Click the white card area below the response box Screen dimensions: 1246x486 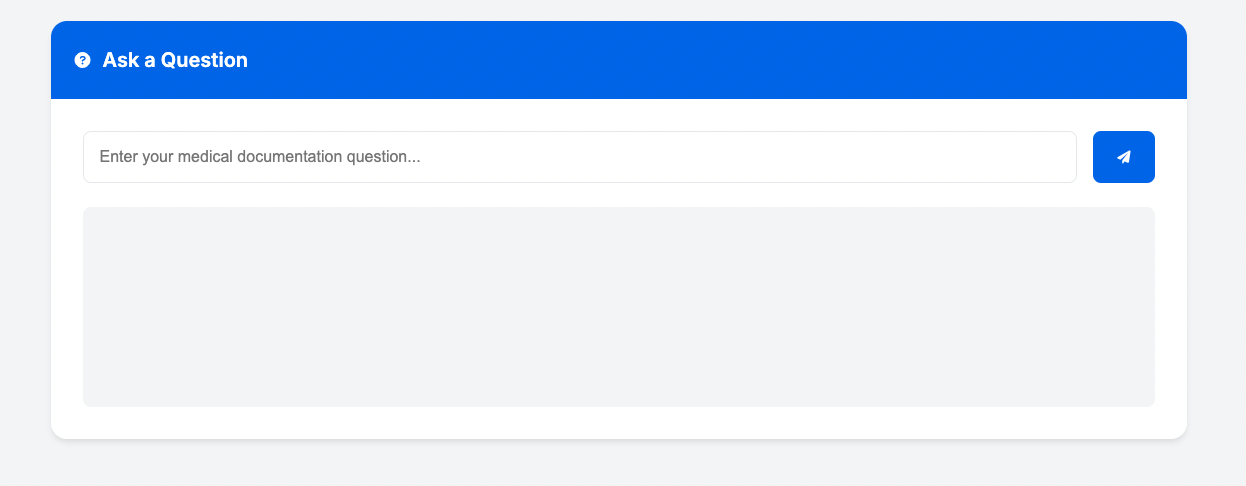pos(619,423)
